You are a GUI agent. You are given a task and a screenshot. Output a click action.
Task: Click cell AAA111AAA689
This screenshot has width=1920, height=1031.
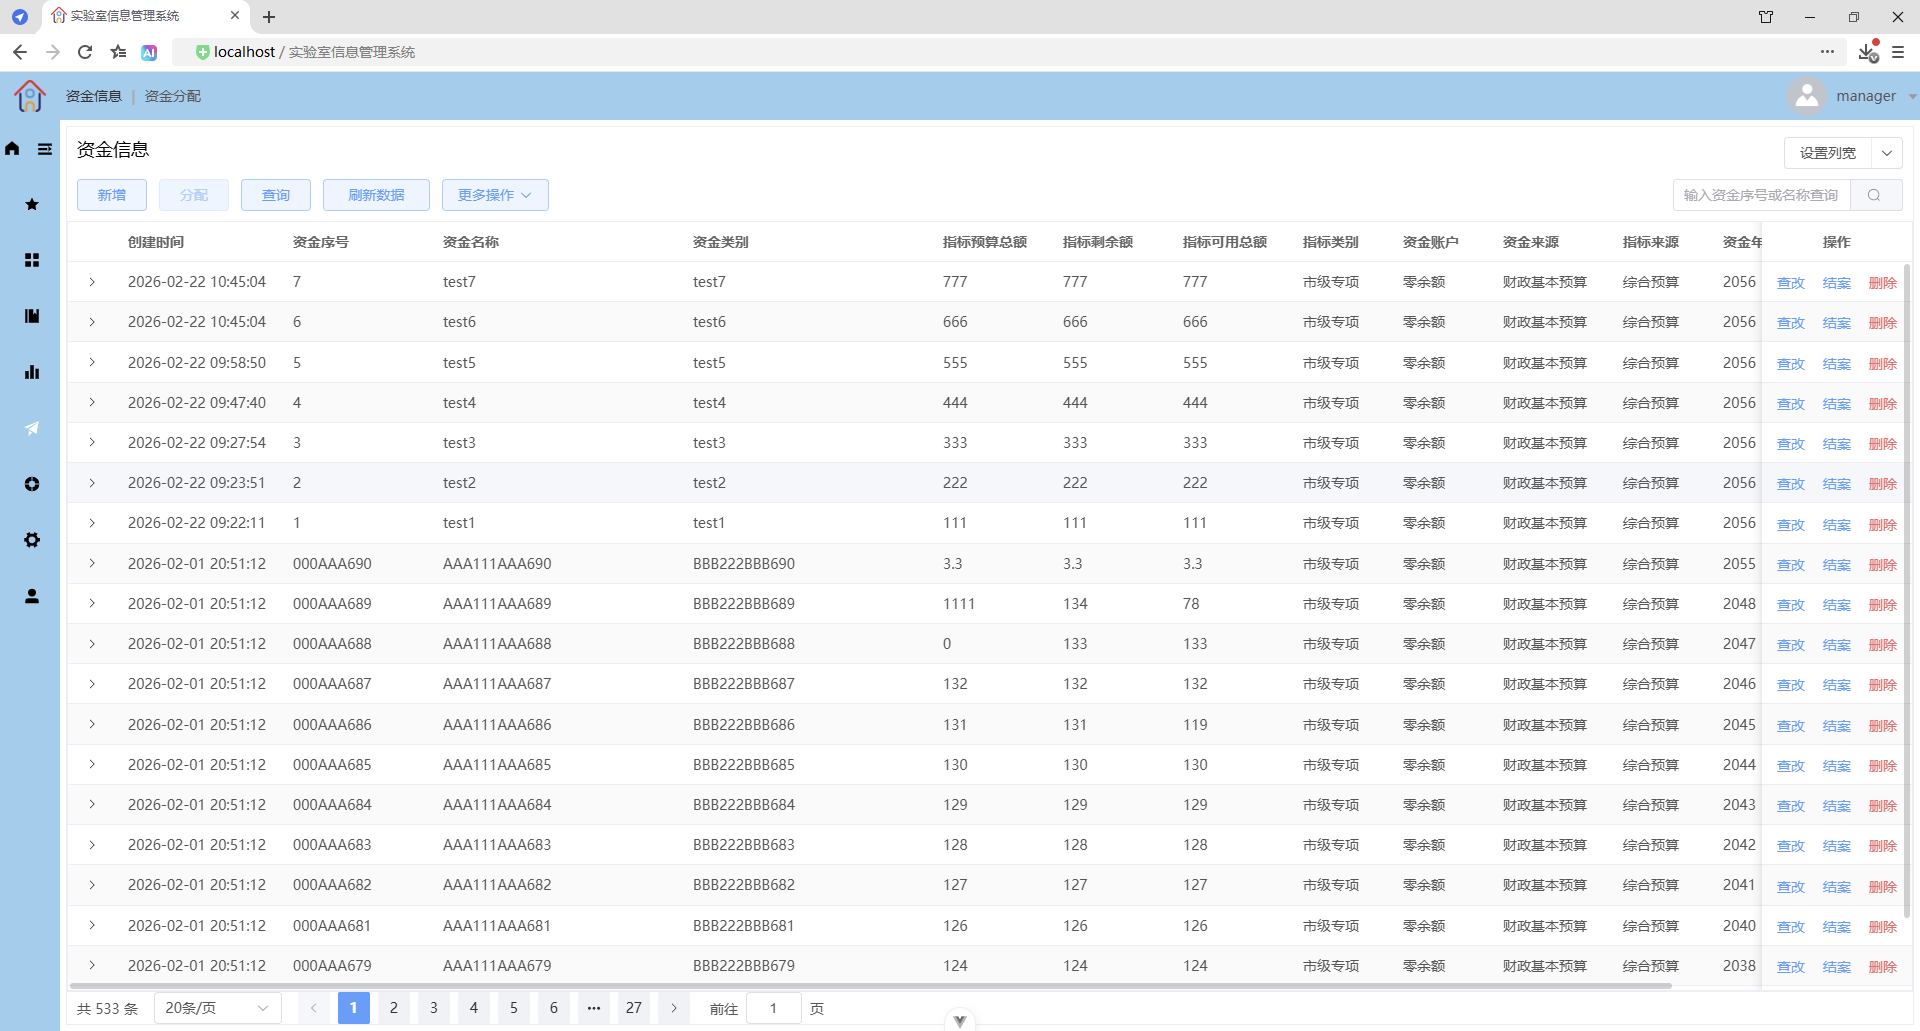pos(497,604)
